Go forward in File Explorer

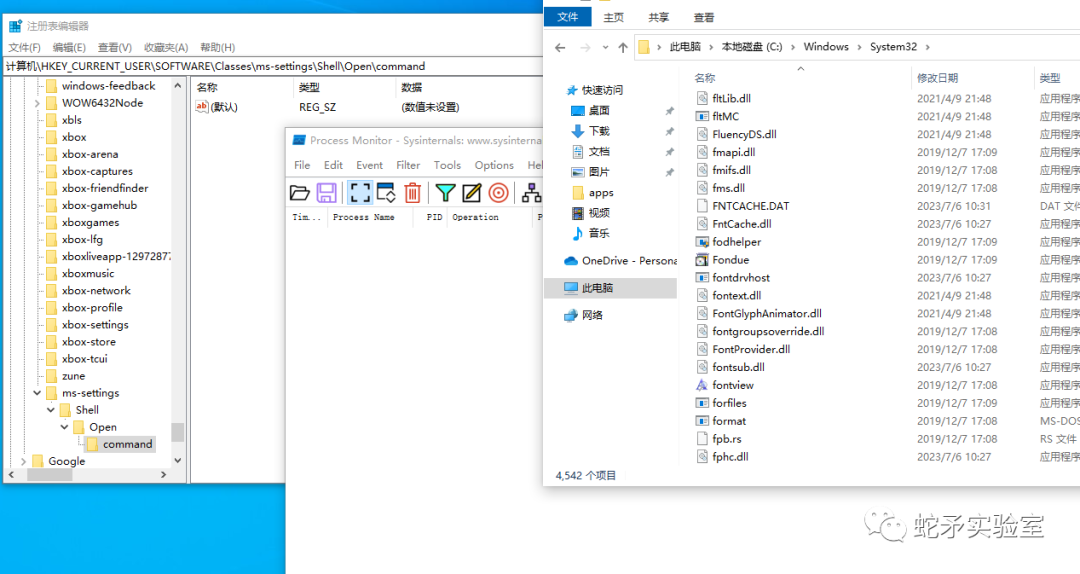point(585,48)
